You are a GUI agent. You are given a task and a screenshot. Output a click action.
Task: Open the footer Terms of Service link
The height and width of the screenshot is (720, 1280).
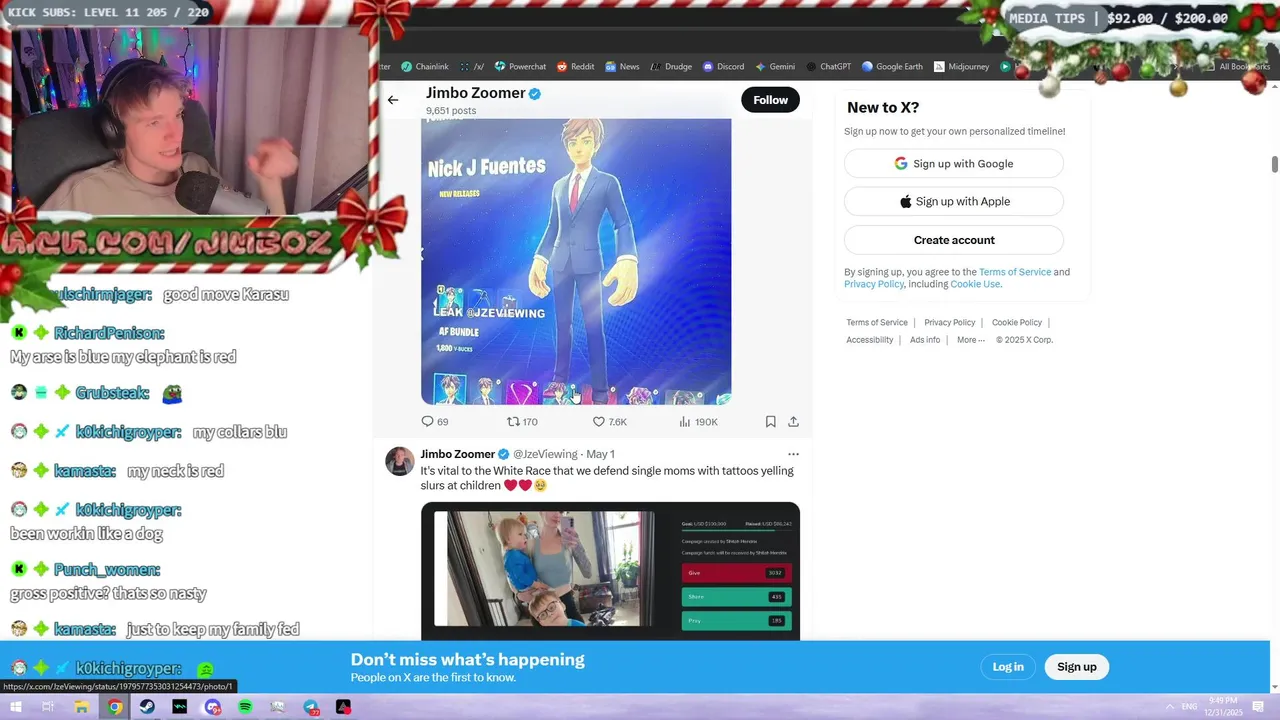877,323
